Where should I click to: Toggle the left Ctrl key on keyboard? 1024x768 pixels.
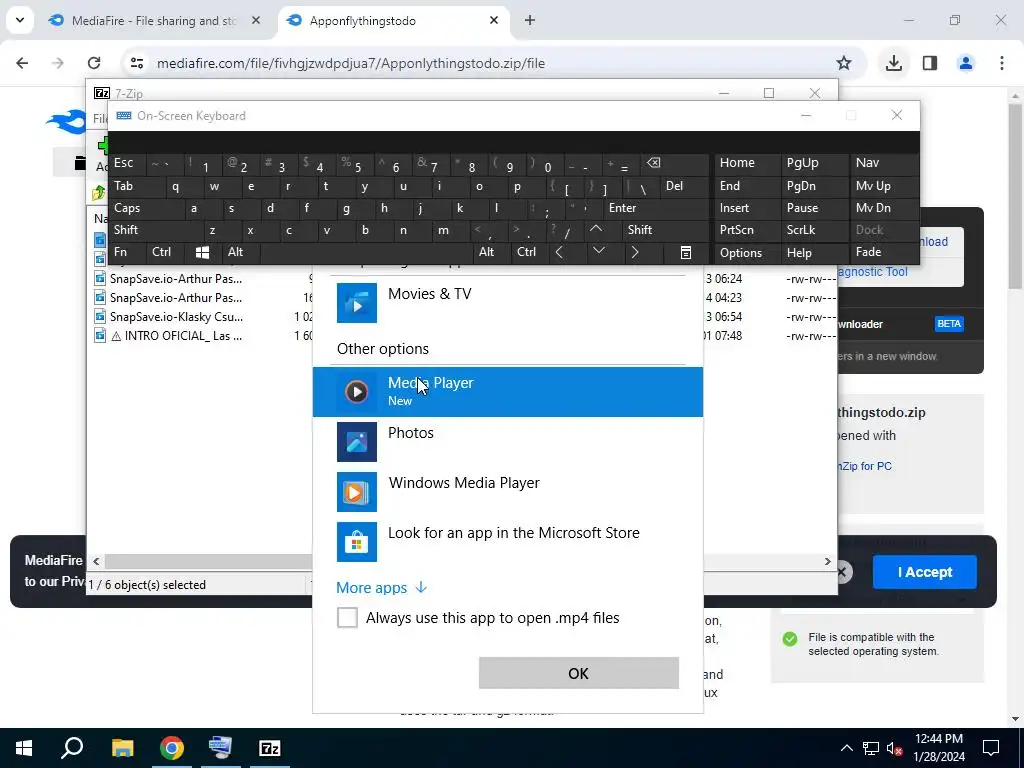[x=165, y=252]
